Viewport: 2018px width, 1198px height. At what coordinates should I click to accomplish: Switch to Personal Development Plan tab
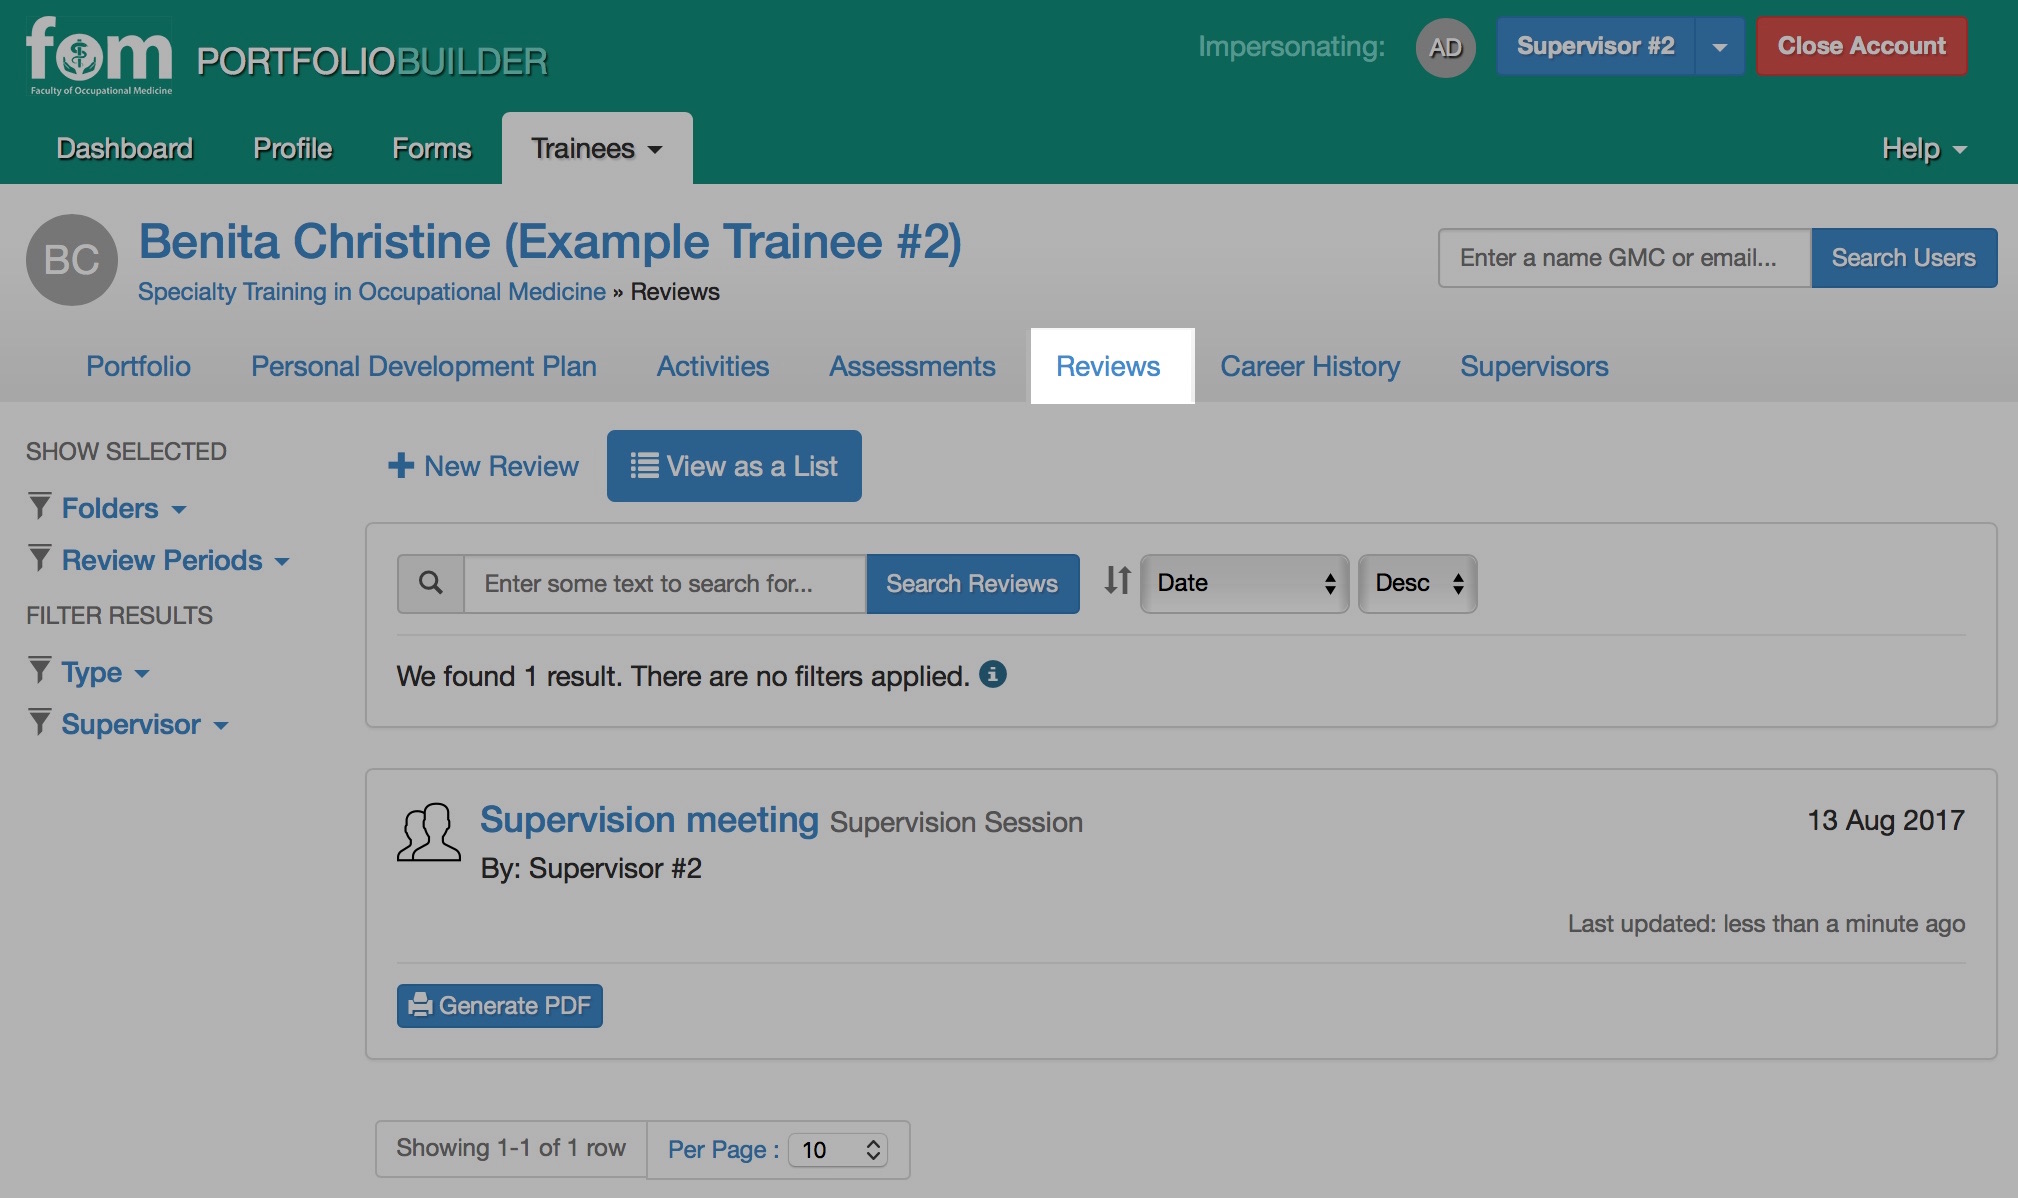click(424, 366)
